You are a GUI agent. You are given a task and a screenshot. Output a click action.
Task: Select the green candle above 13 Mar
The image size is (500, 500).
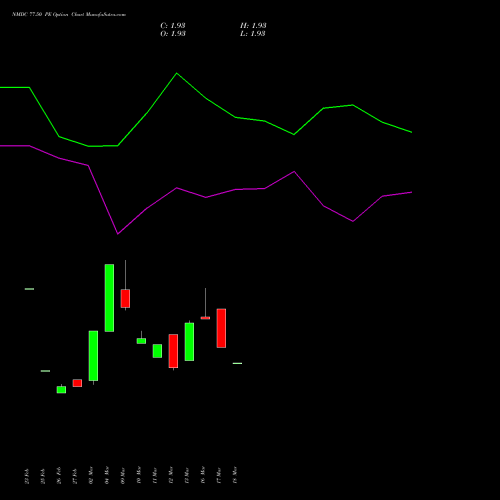(x=189, y=342)
